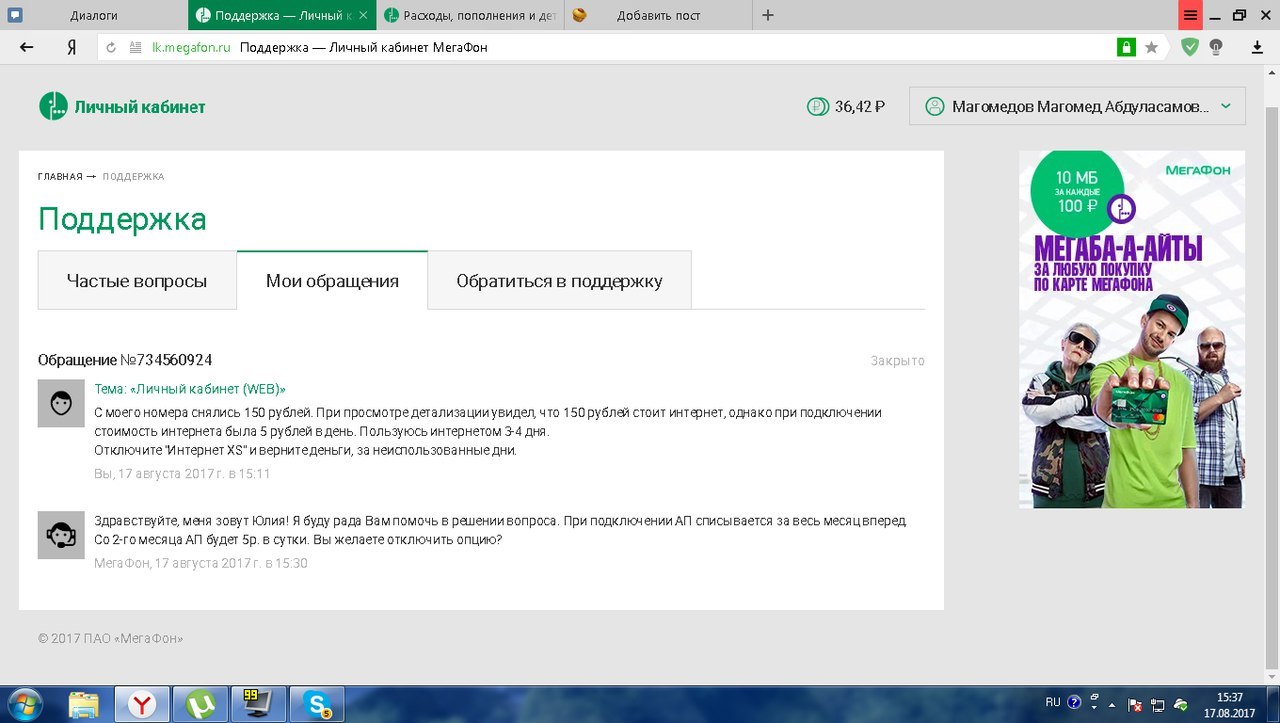
Task: Click the 36,42 ₽ balance amount
Action: (860, 107)
